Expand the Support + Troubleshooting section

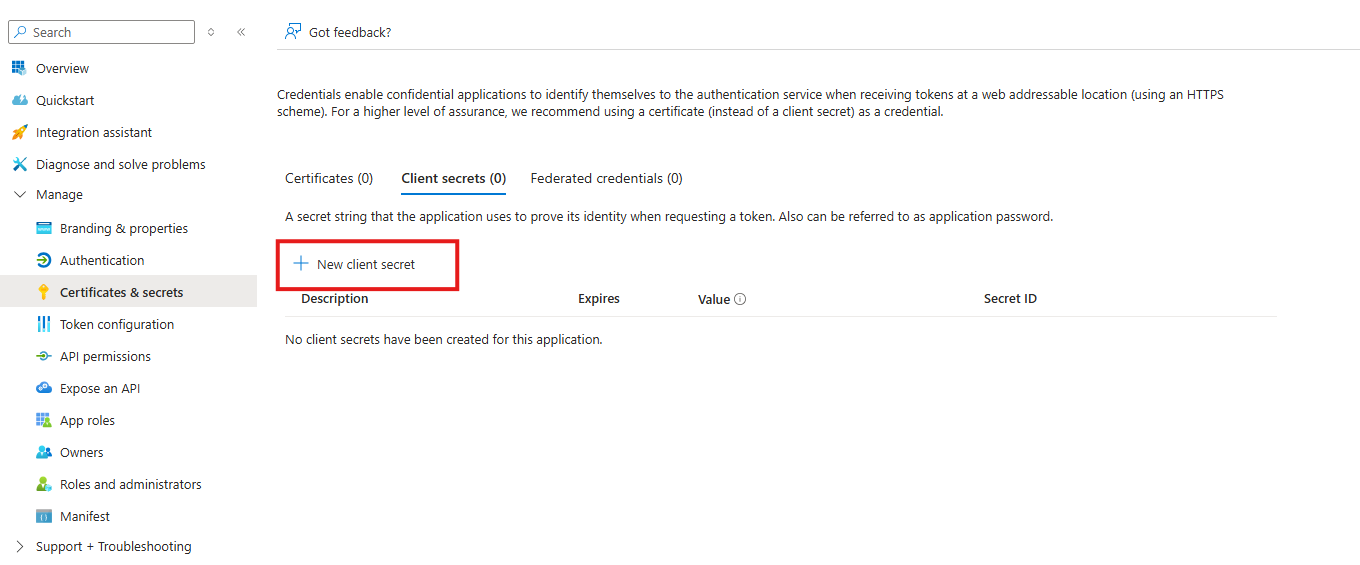pyautogui.click(x=19, y=547)
